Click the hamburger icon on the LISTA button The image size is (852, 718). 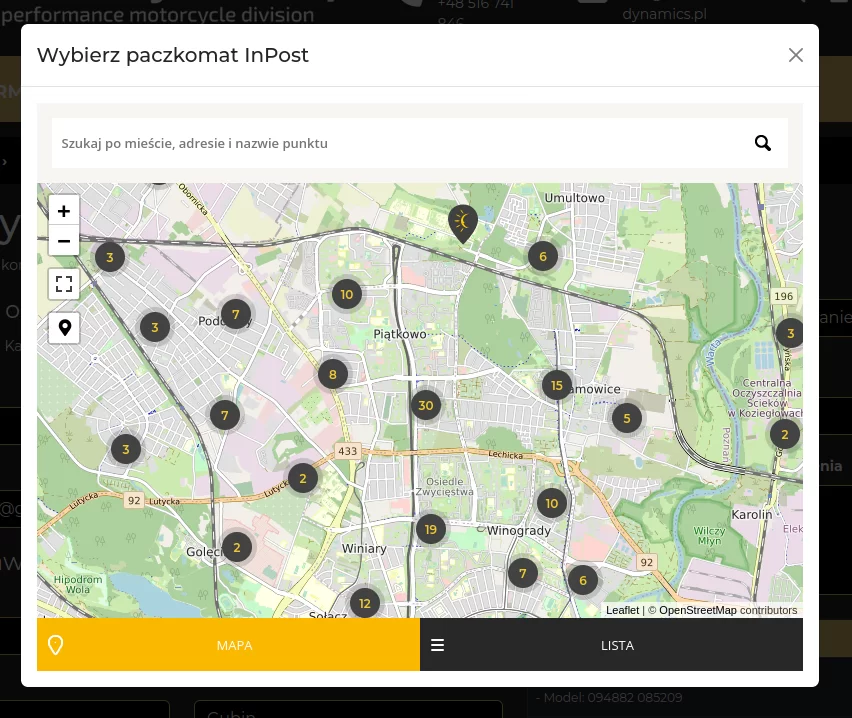click(437, 644)
